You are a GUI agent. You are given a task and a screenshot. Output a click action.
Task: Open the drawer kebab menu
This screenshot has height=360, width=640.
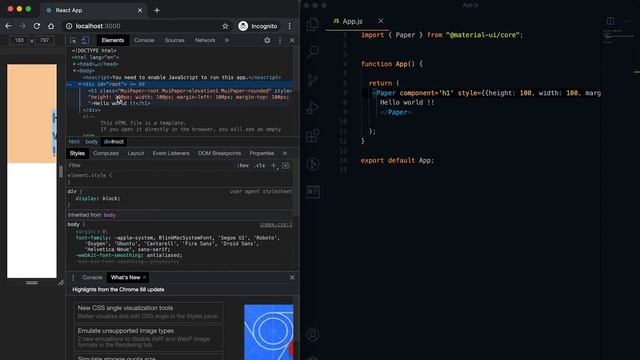coord(73,278)
